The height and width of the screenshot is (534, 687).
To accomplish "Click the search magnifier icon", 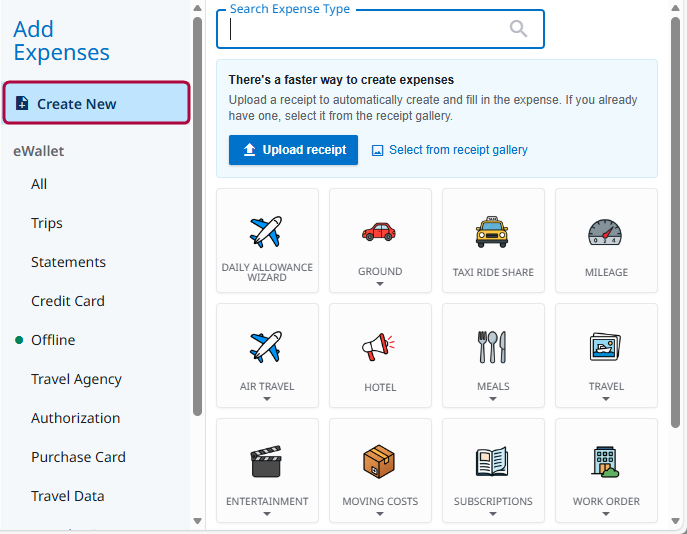I will tap(518, 29).
